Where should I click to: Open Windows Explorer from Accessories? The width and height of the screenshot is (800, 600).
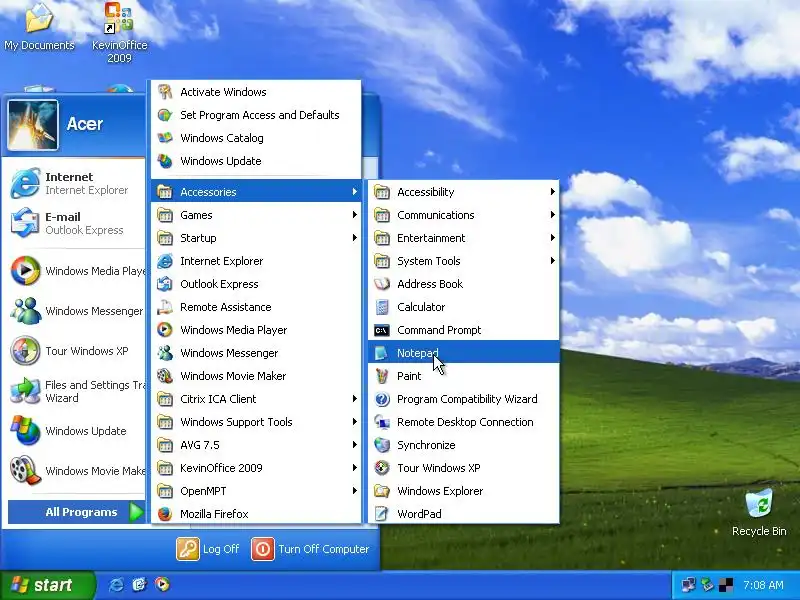tap(463, 491)
